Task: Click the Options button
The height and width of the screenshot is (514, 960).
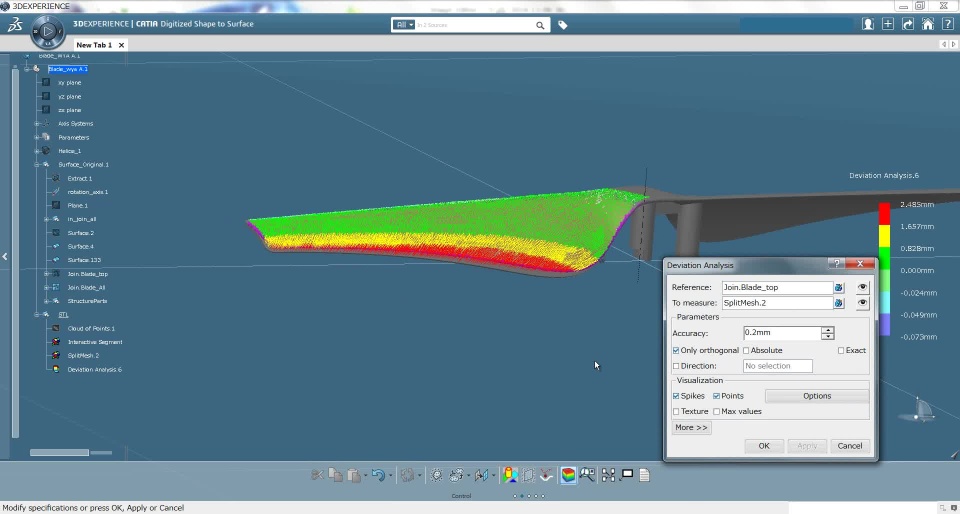Action: click(817, 396)
